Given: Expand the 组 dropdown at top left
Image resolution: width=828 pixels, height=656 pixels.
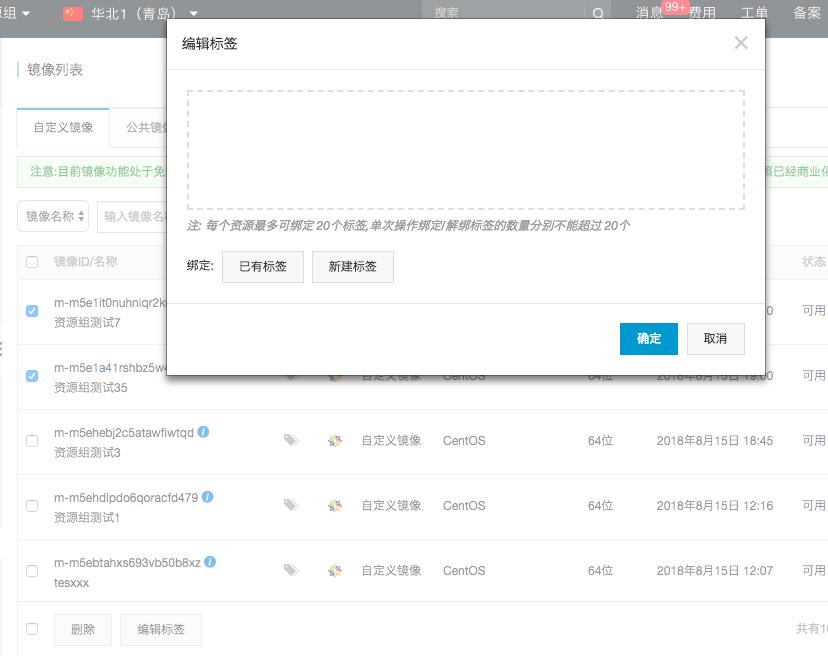Looking at the screenshot, I should click(x=14, y=13).
